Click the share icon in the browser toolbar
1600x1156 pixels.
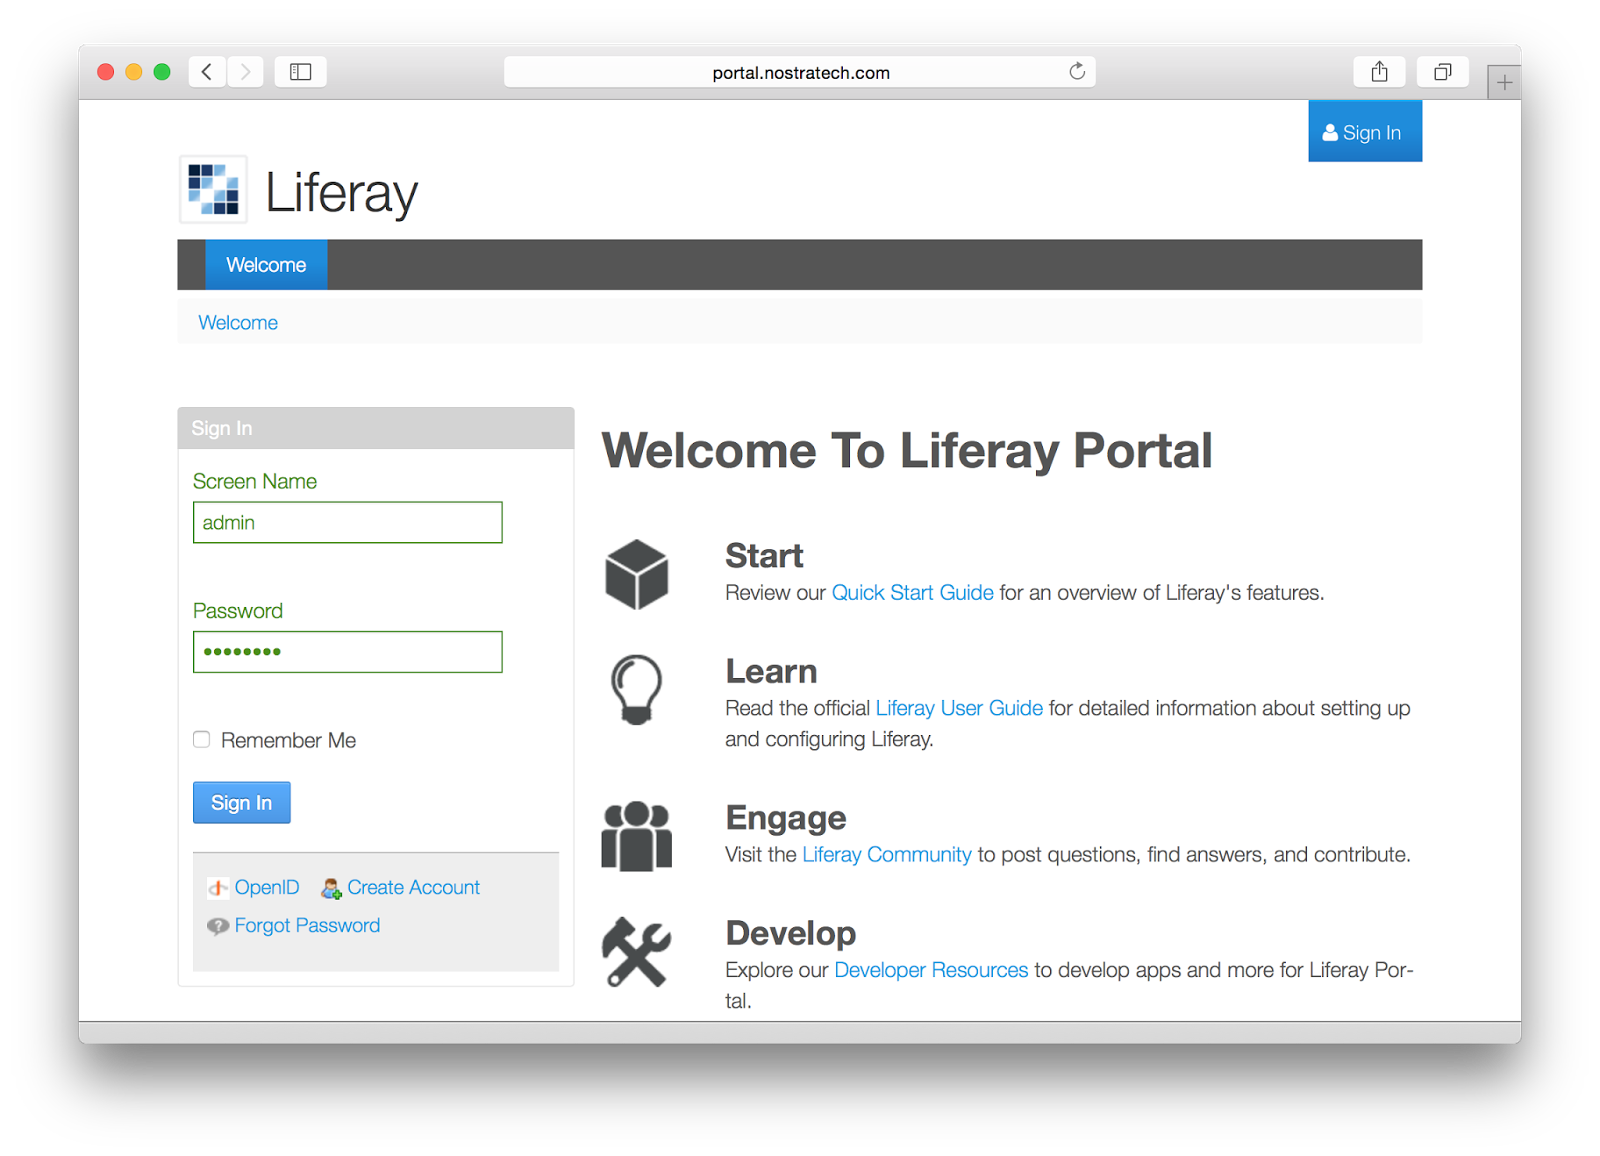pos(1379,71)
